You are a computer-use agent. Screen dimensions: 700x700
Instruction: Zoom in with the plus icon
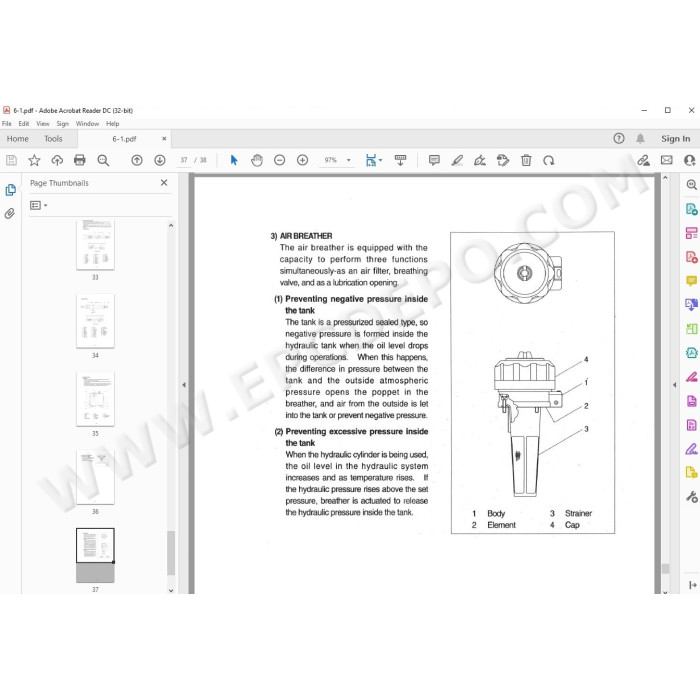click(x=303, y=160)
